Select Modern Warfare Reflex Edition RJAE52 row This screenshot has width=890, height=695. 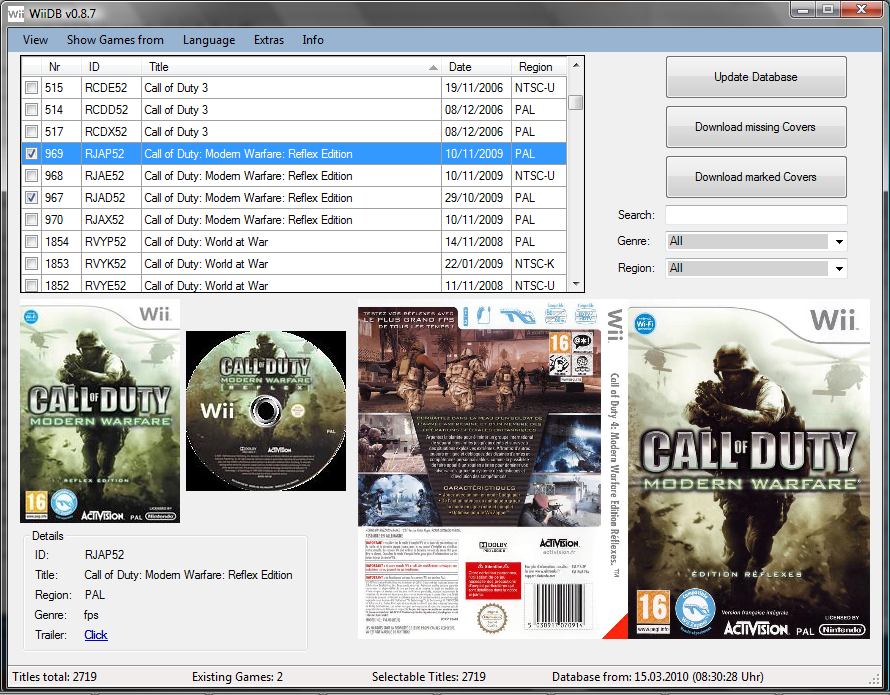(294, 175)
